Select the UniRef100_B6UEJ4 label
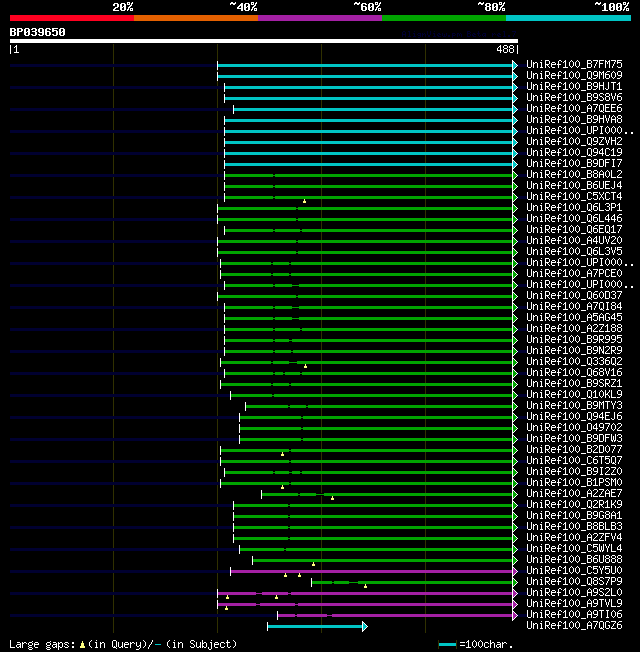 [574, 185]
